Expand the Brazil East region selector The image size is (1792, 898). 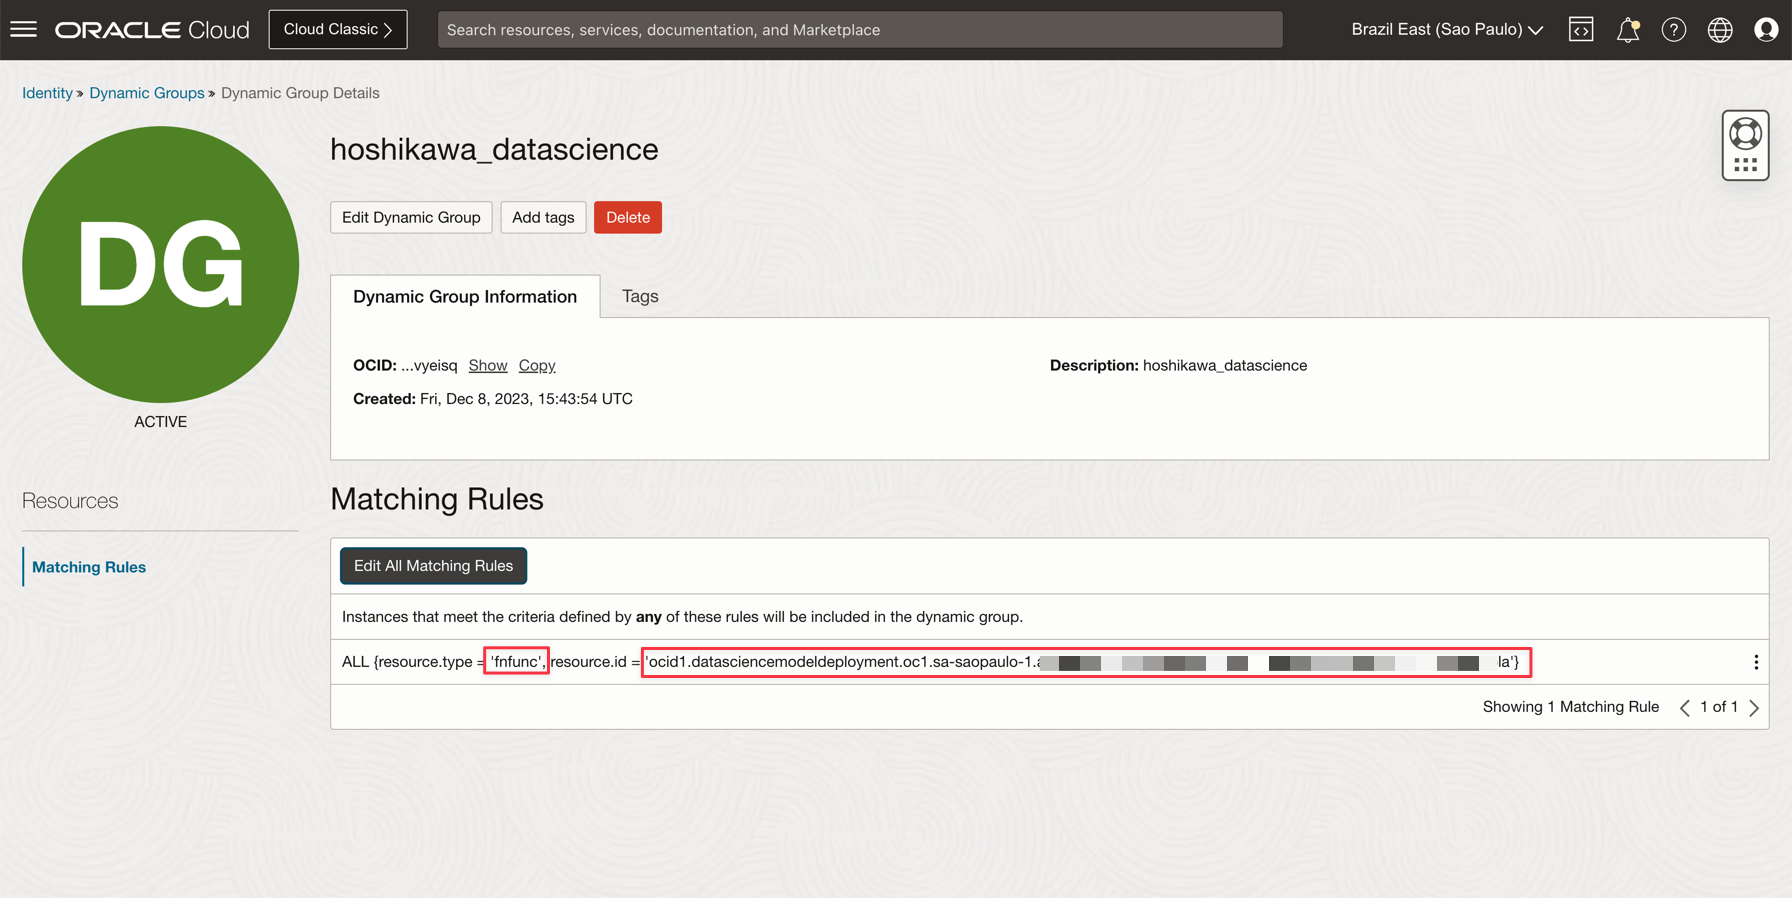[1446, 30]
